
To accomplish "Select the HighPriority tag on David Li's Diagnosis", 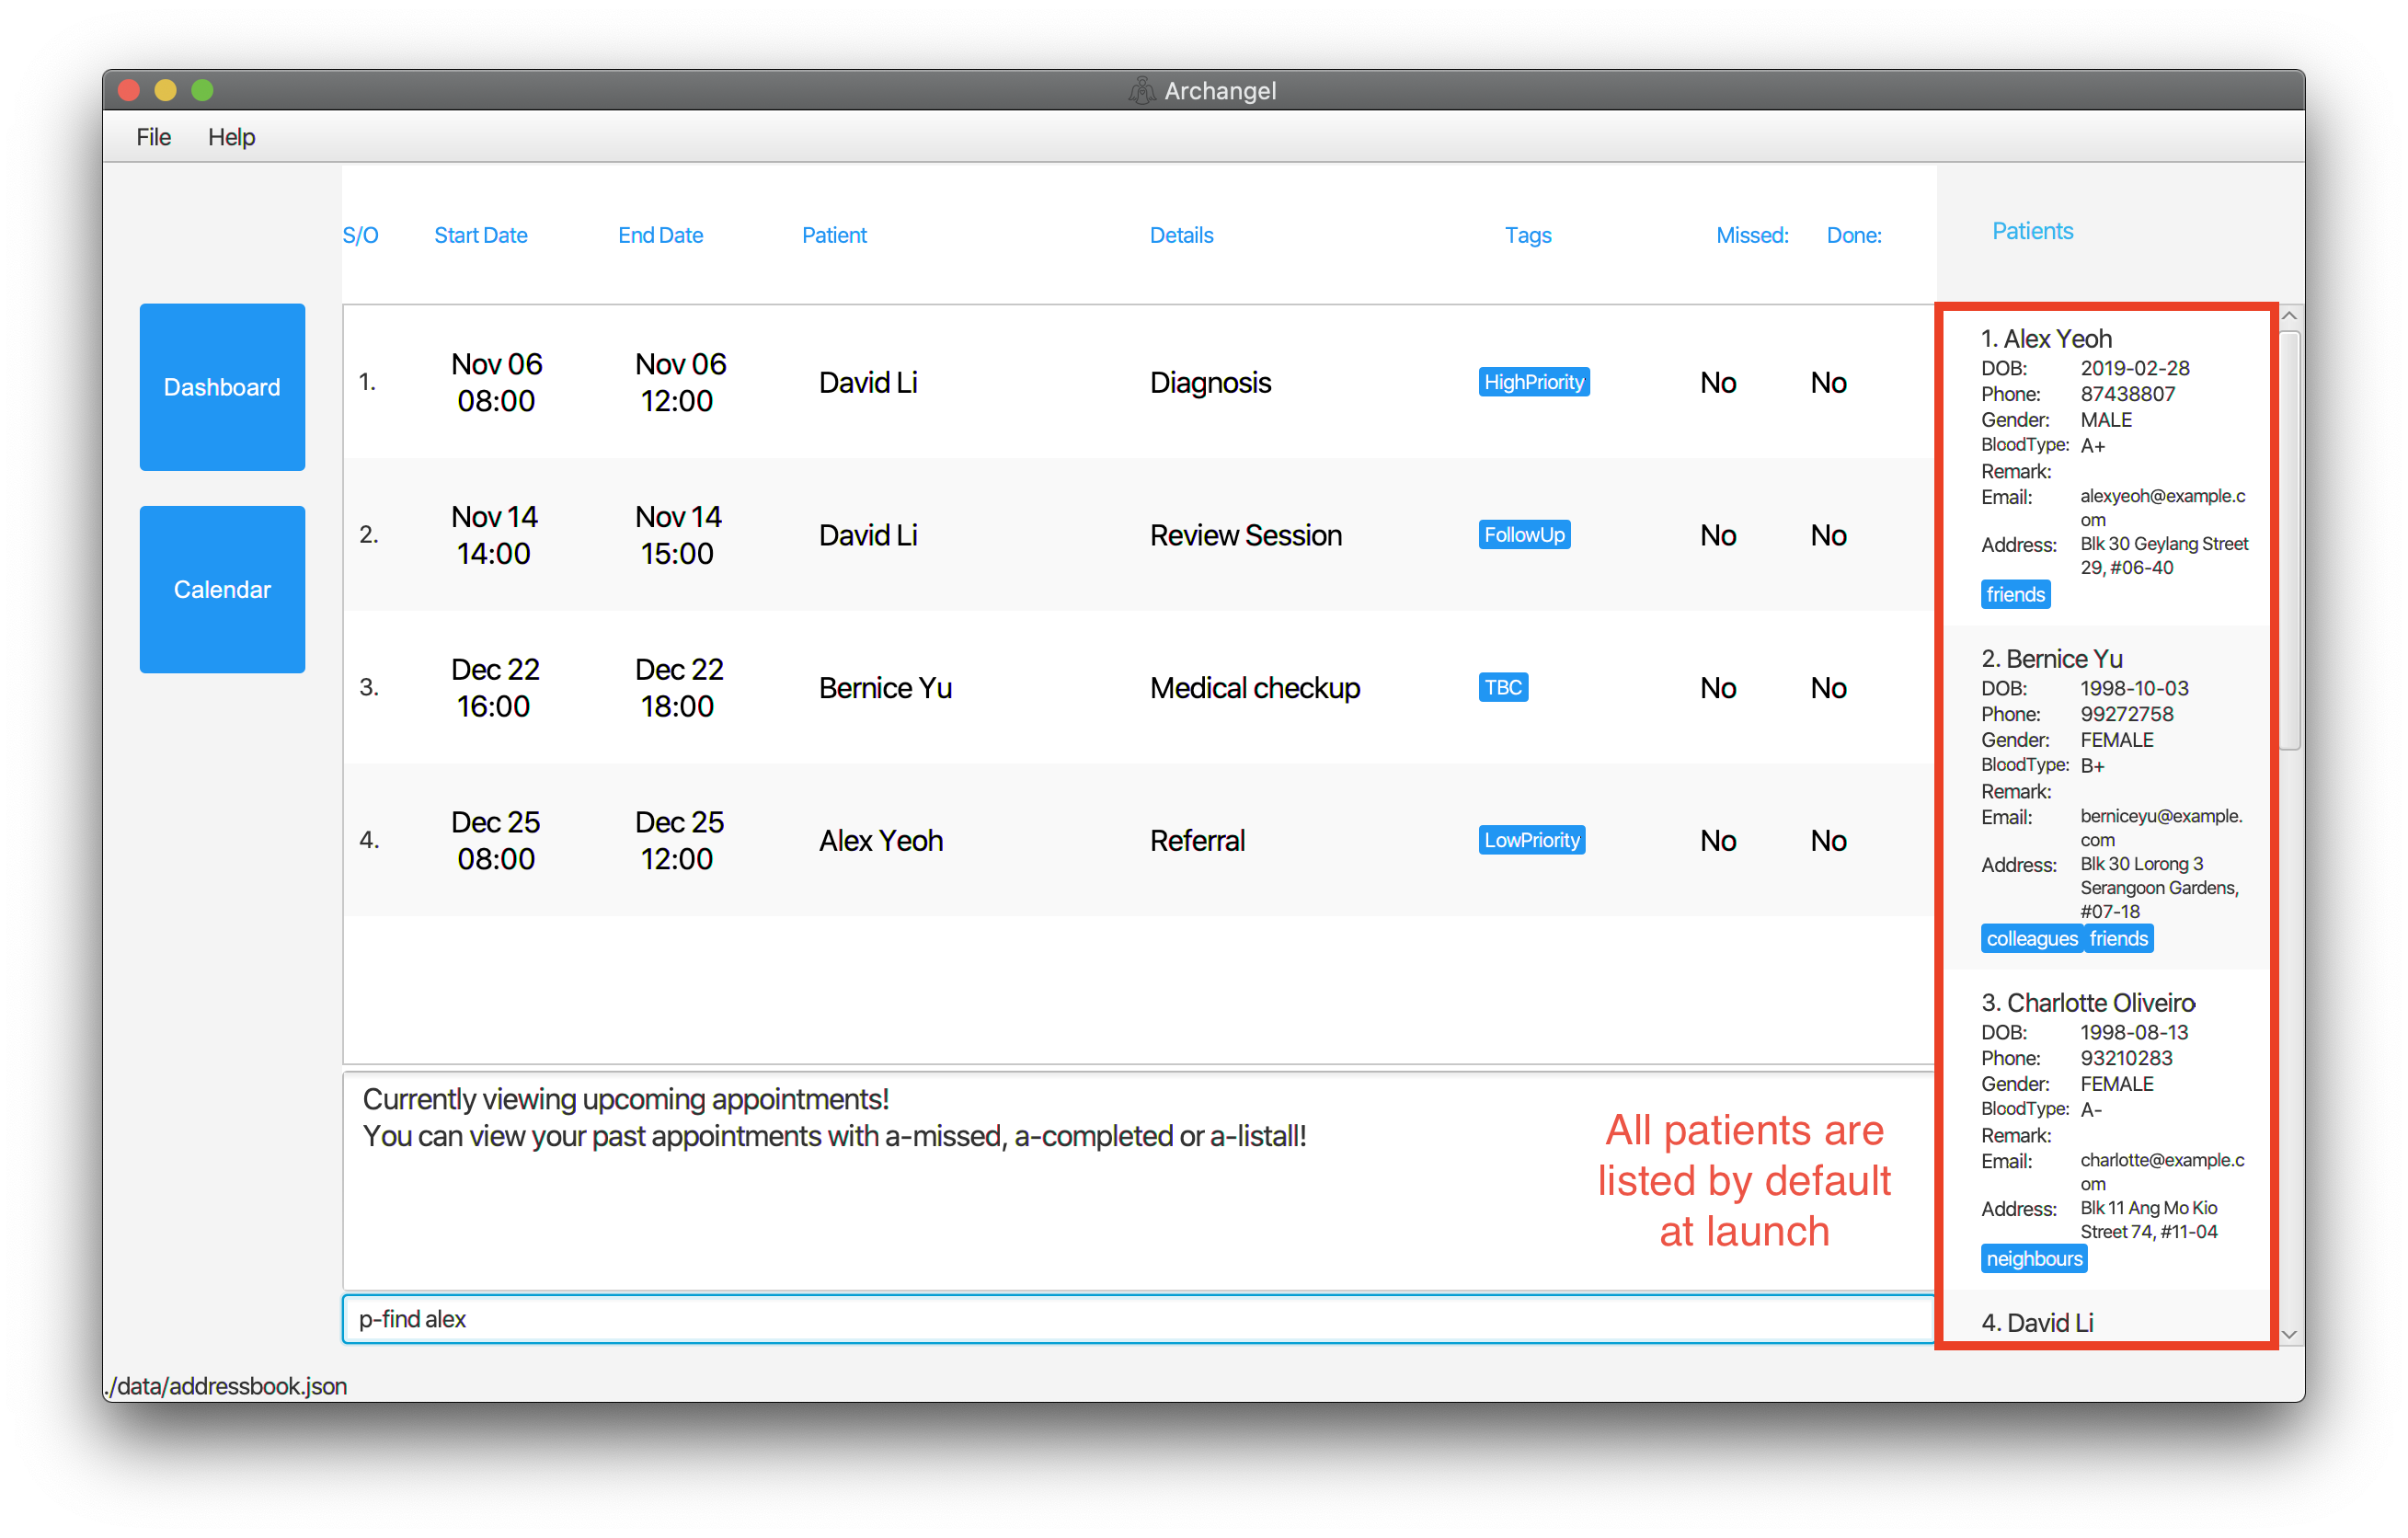I will 1533,382.
